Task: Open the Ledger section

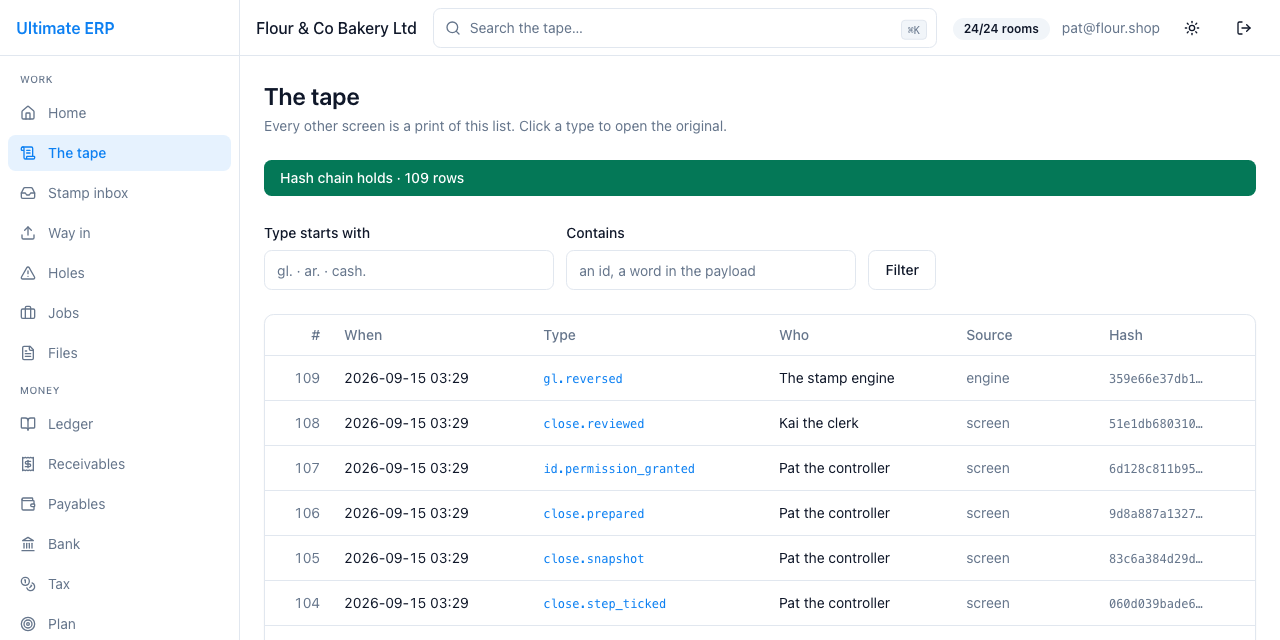Action: point(119,424)
